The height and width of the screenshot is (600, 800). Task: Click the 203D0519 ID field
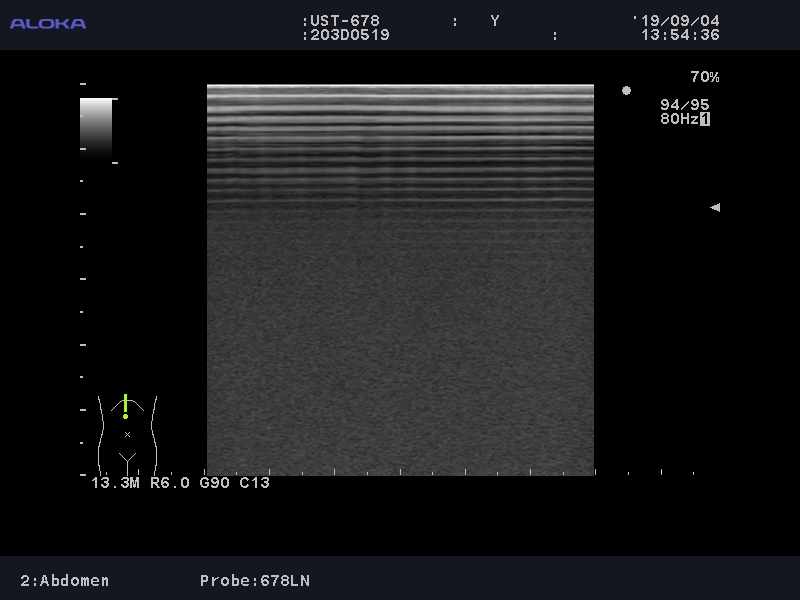348,35
